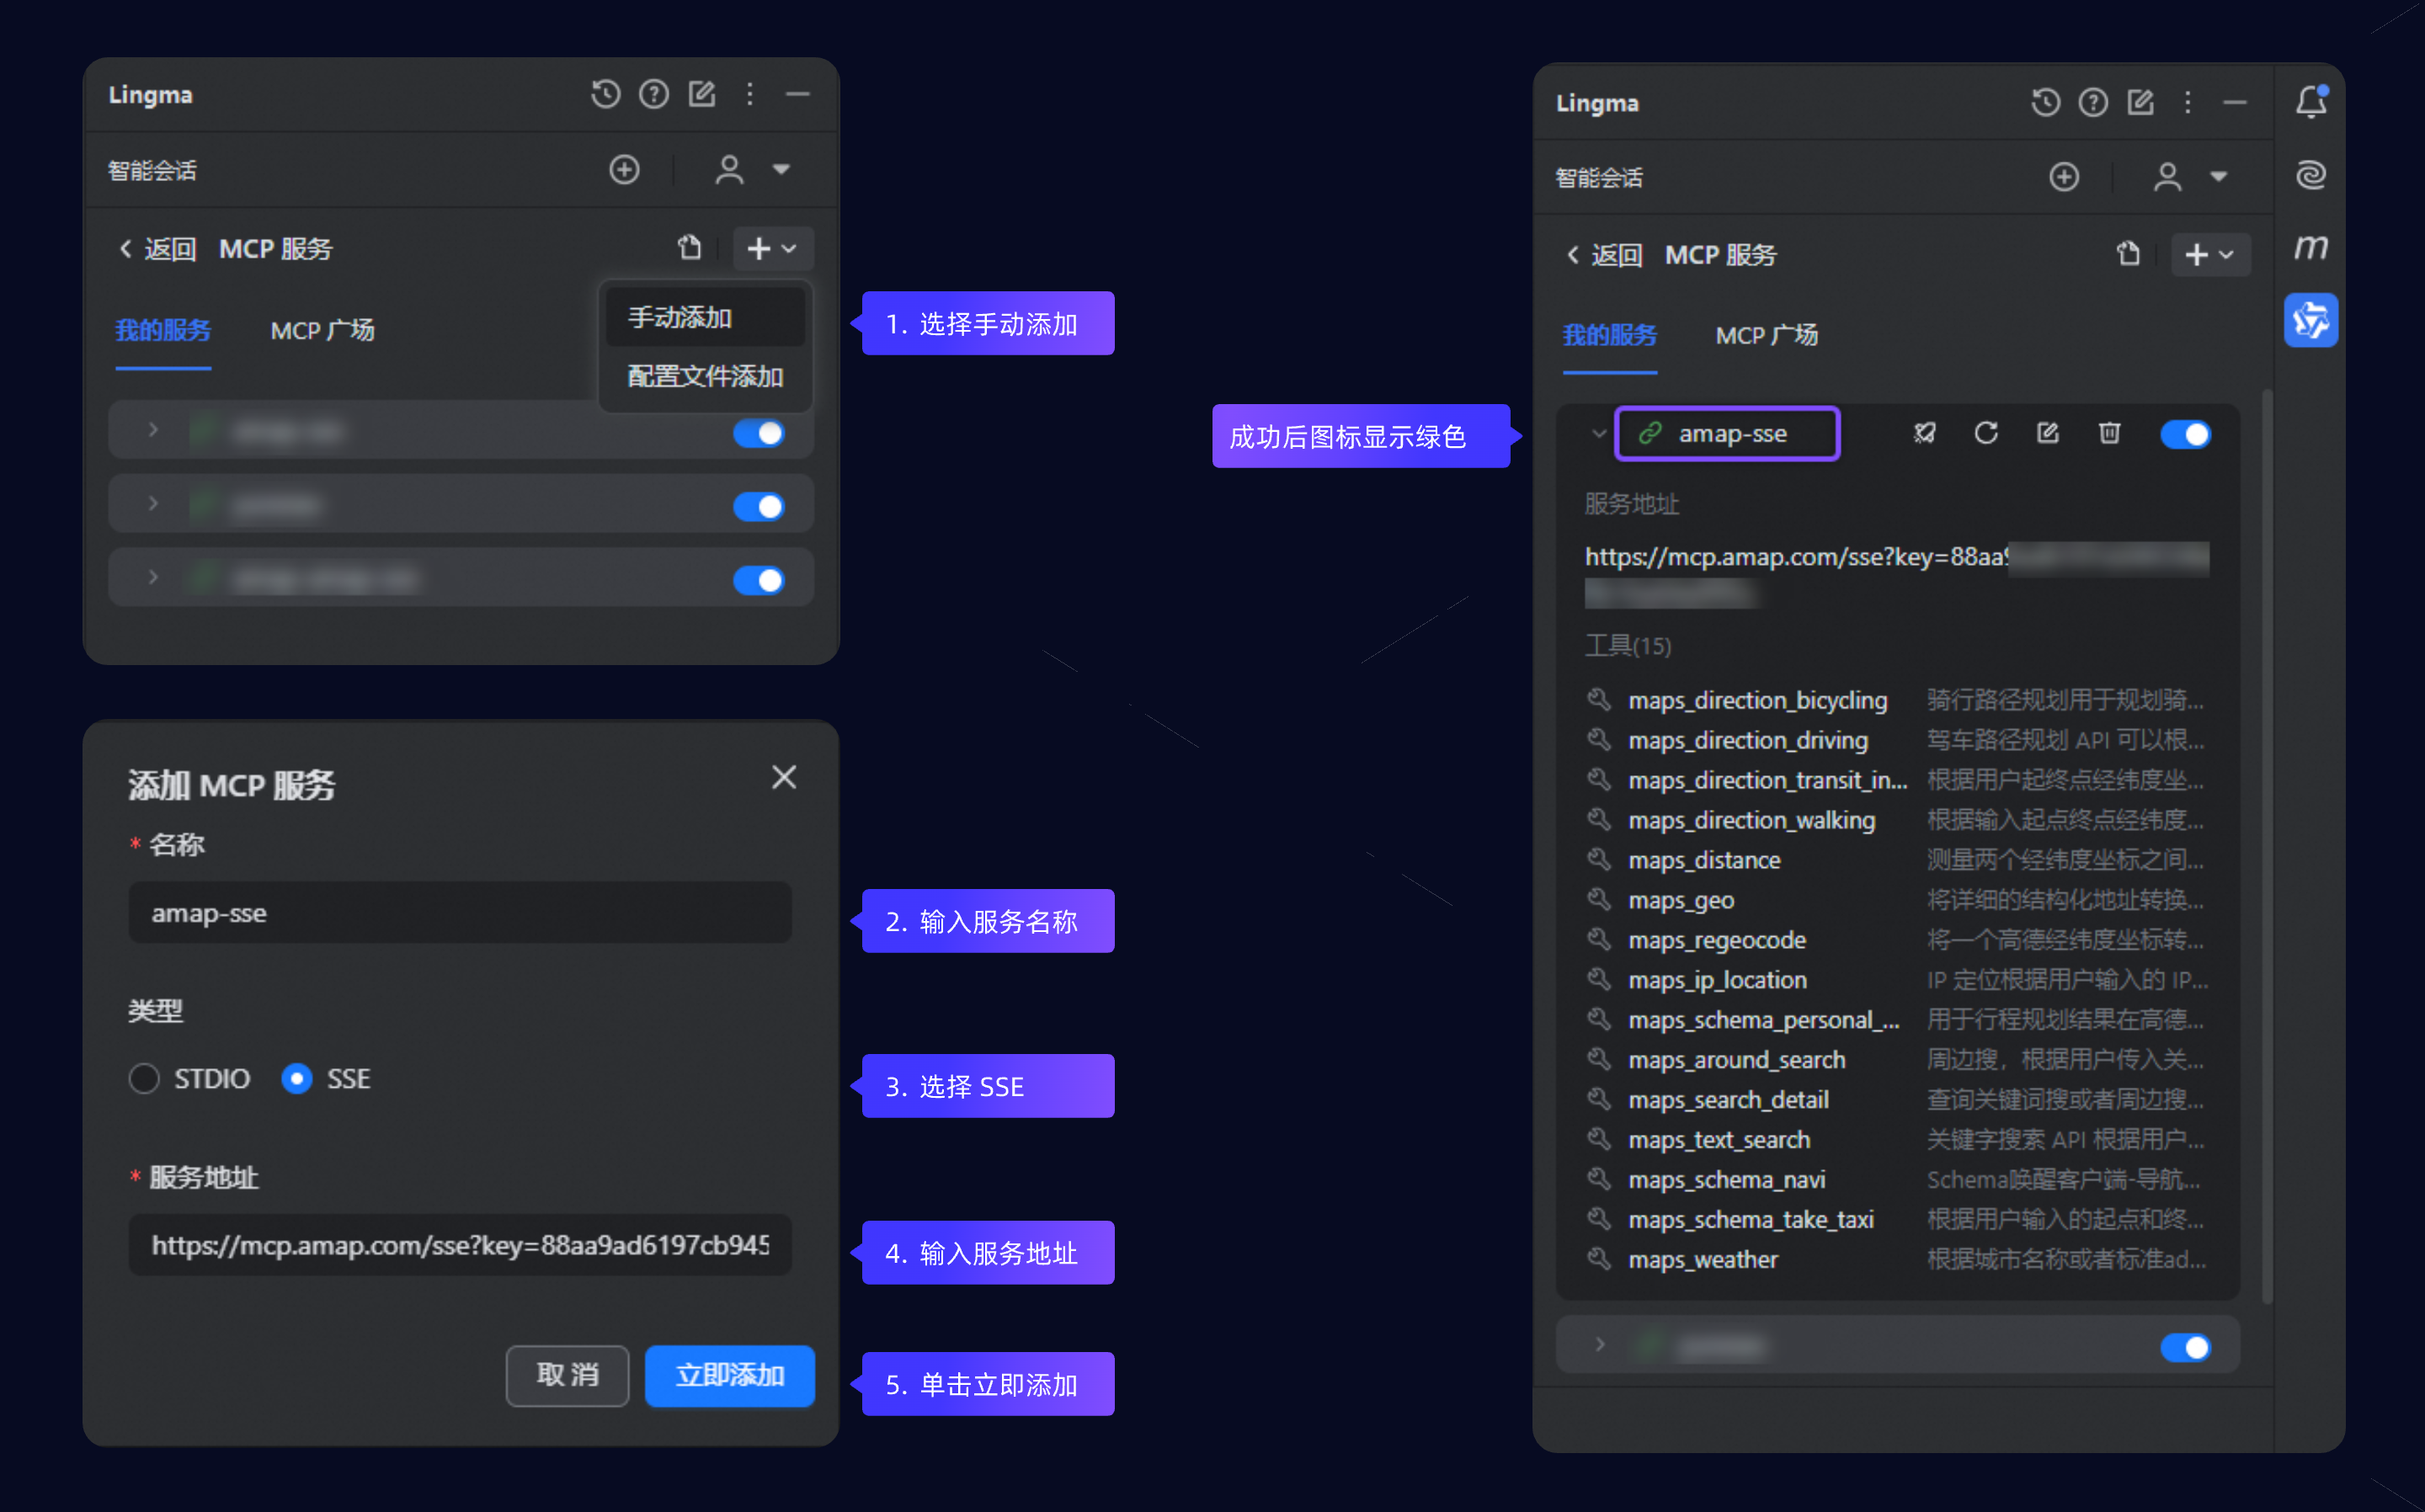Click the 立即添加 button
Screen dimensions: 2425x1512
click(x=730, y=1375)
